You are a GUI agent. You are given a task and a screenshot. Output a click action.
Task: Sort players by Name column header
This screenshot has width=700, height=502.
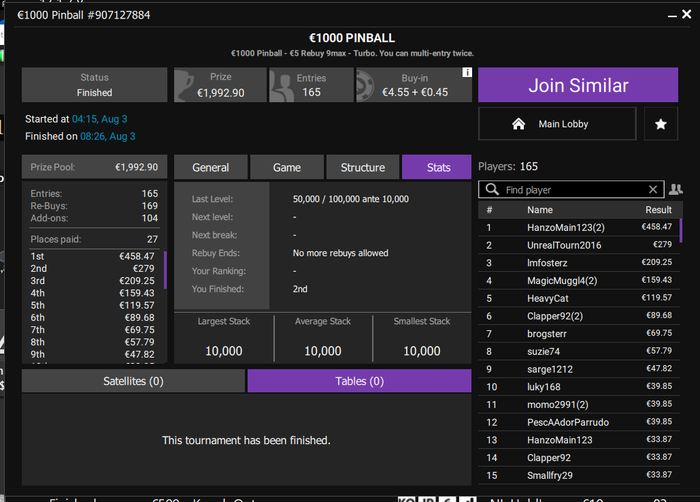(540, 210)
